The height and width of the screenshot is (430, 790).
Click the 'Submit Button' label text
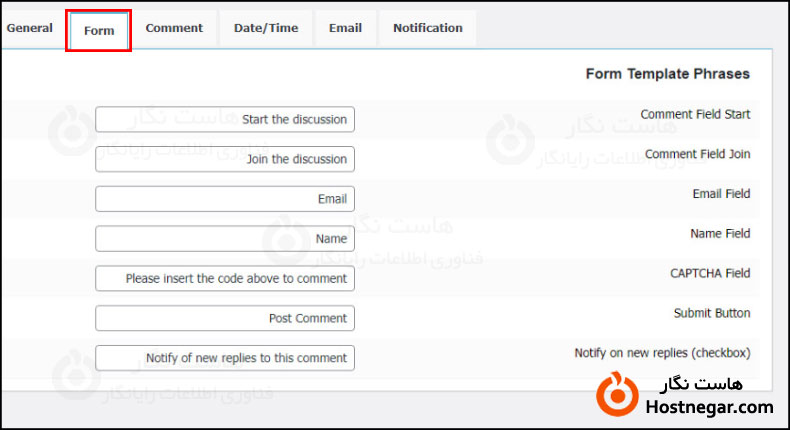712,313
